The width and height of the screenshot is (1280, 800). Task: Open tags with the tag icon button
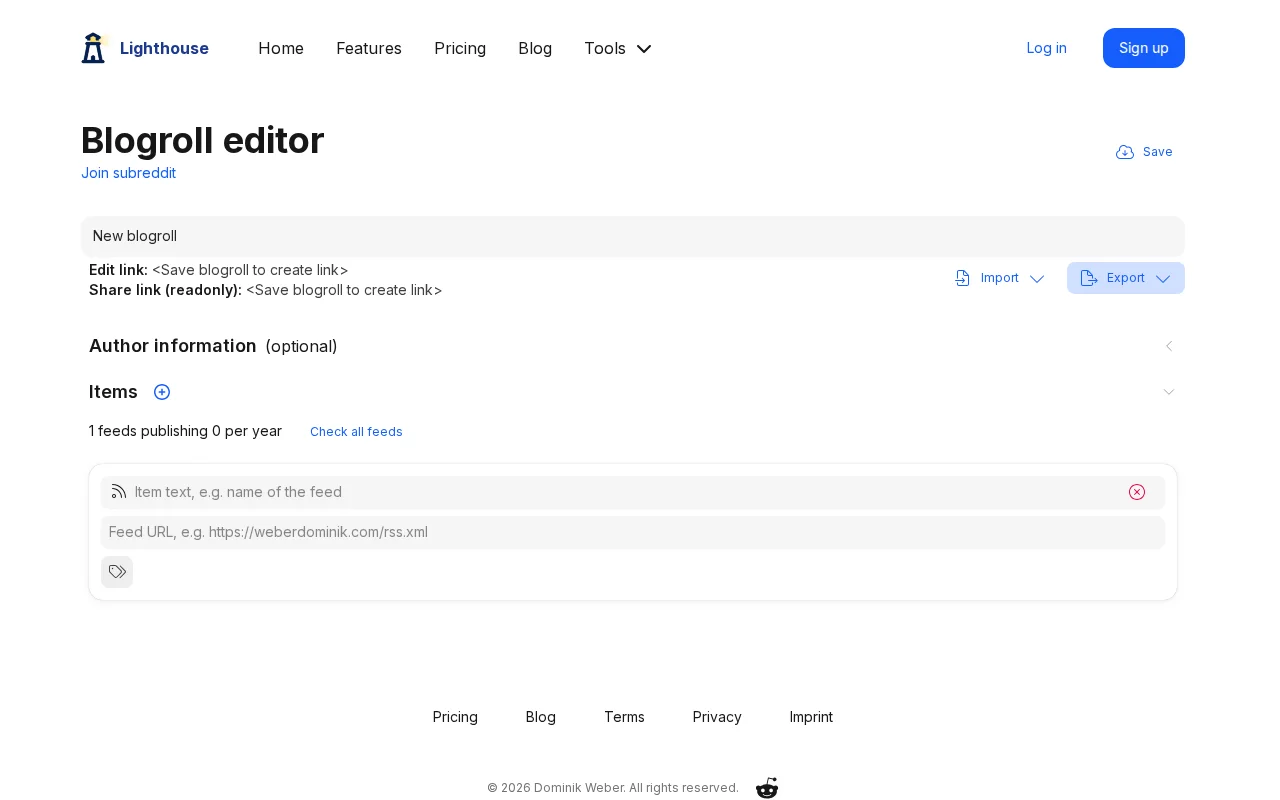(x=117, y=572)
